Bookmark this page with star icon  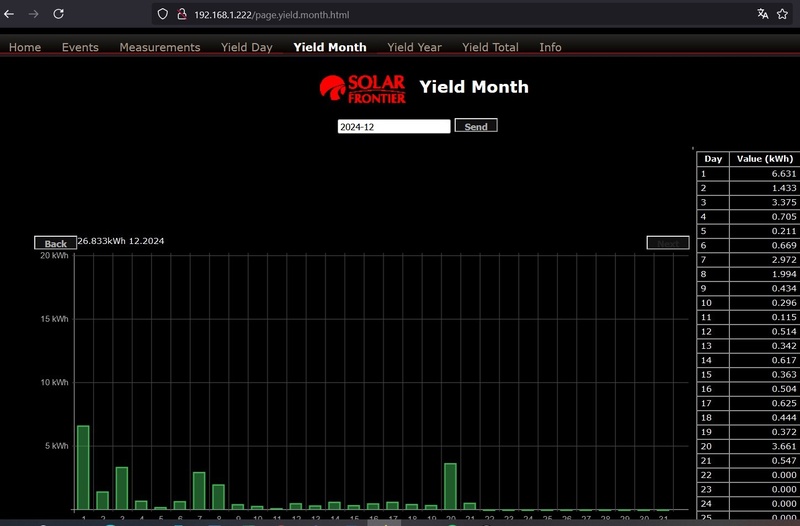point(783,14)
